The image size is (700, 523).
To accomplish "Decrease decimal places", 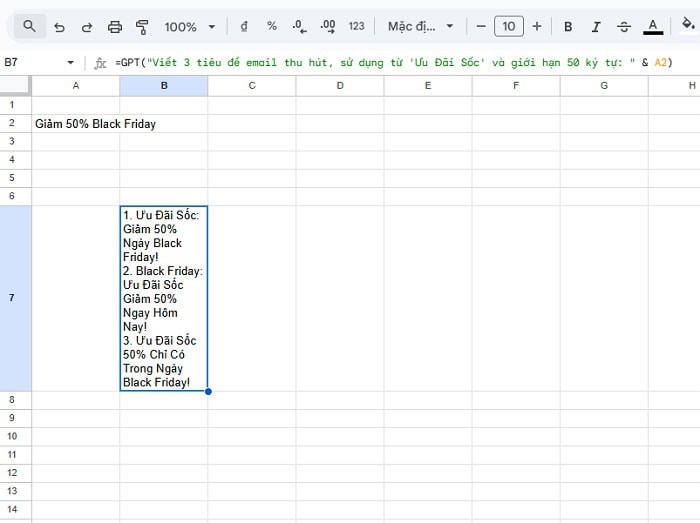I will (299, 26).
